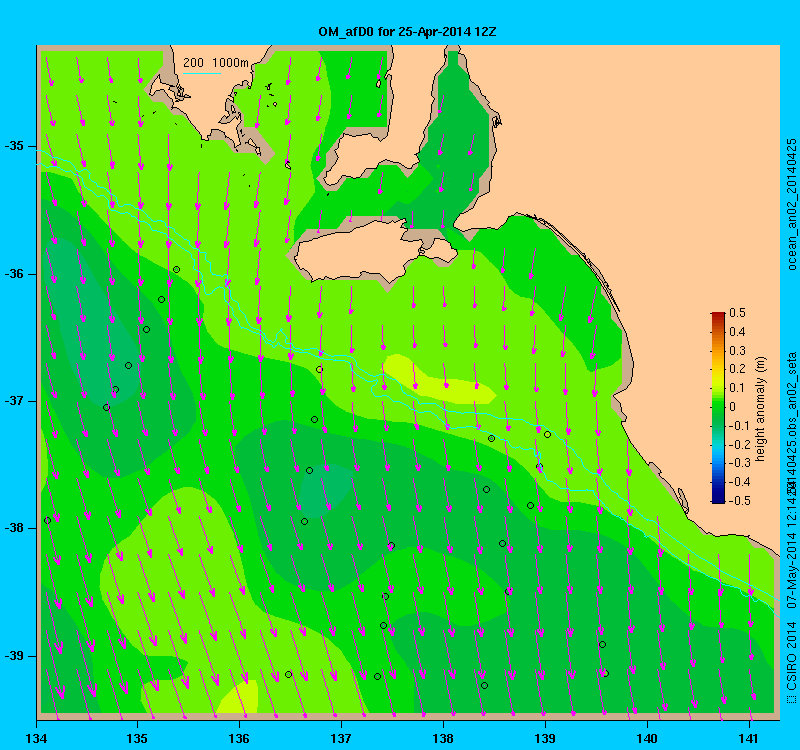The image size is (800, 750).
Task: Pick the -0.5 colorbar tick label
Action: point(739,501)
